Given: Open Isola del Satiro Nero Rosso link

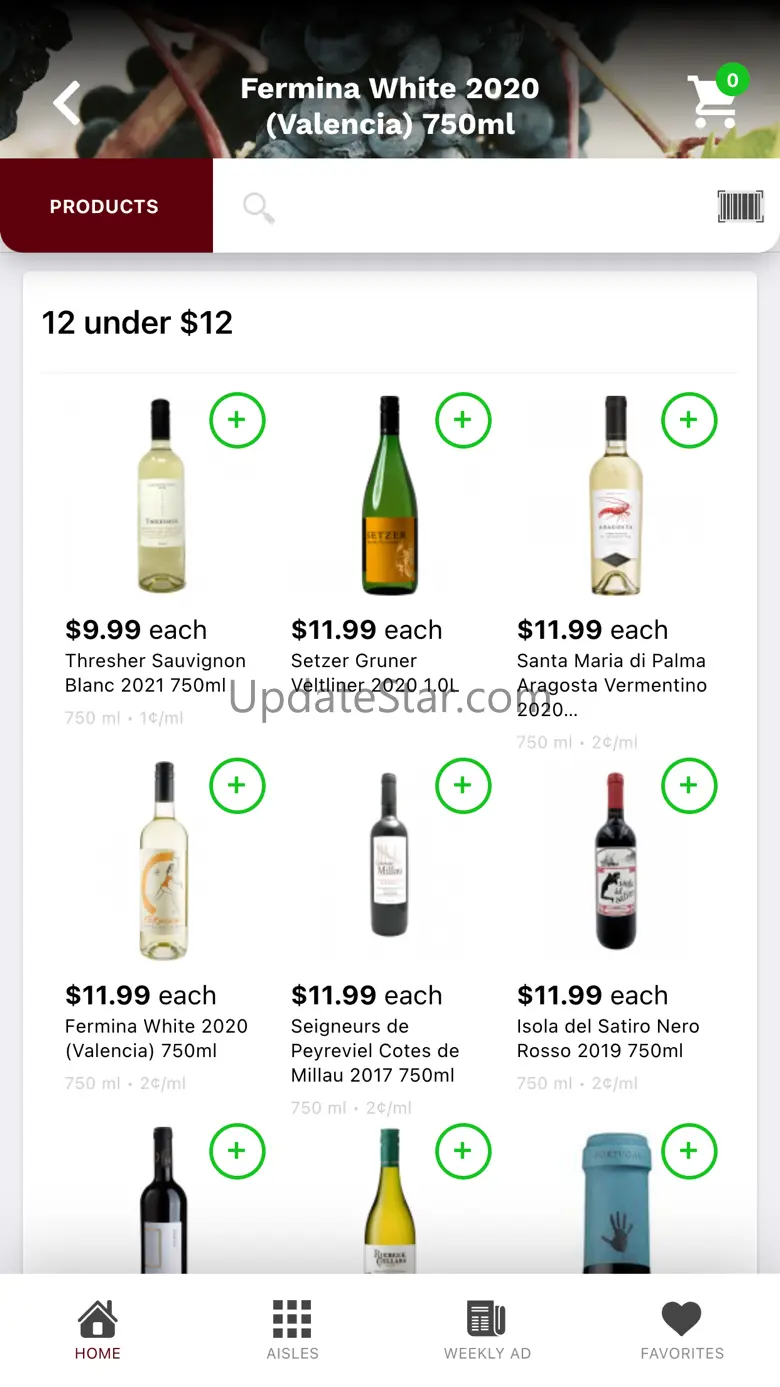Looking at the screenshot, I should (608, 1038).
